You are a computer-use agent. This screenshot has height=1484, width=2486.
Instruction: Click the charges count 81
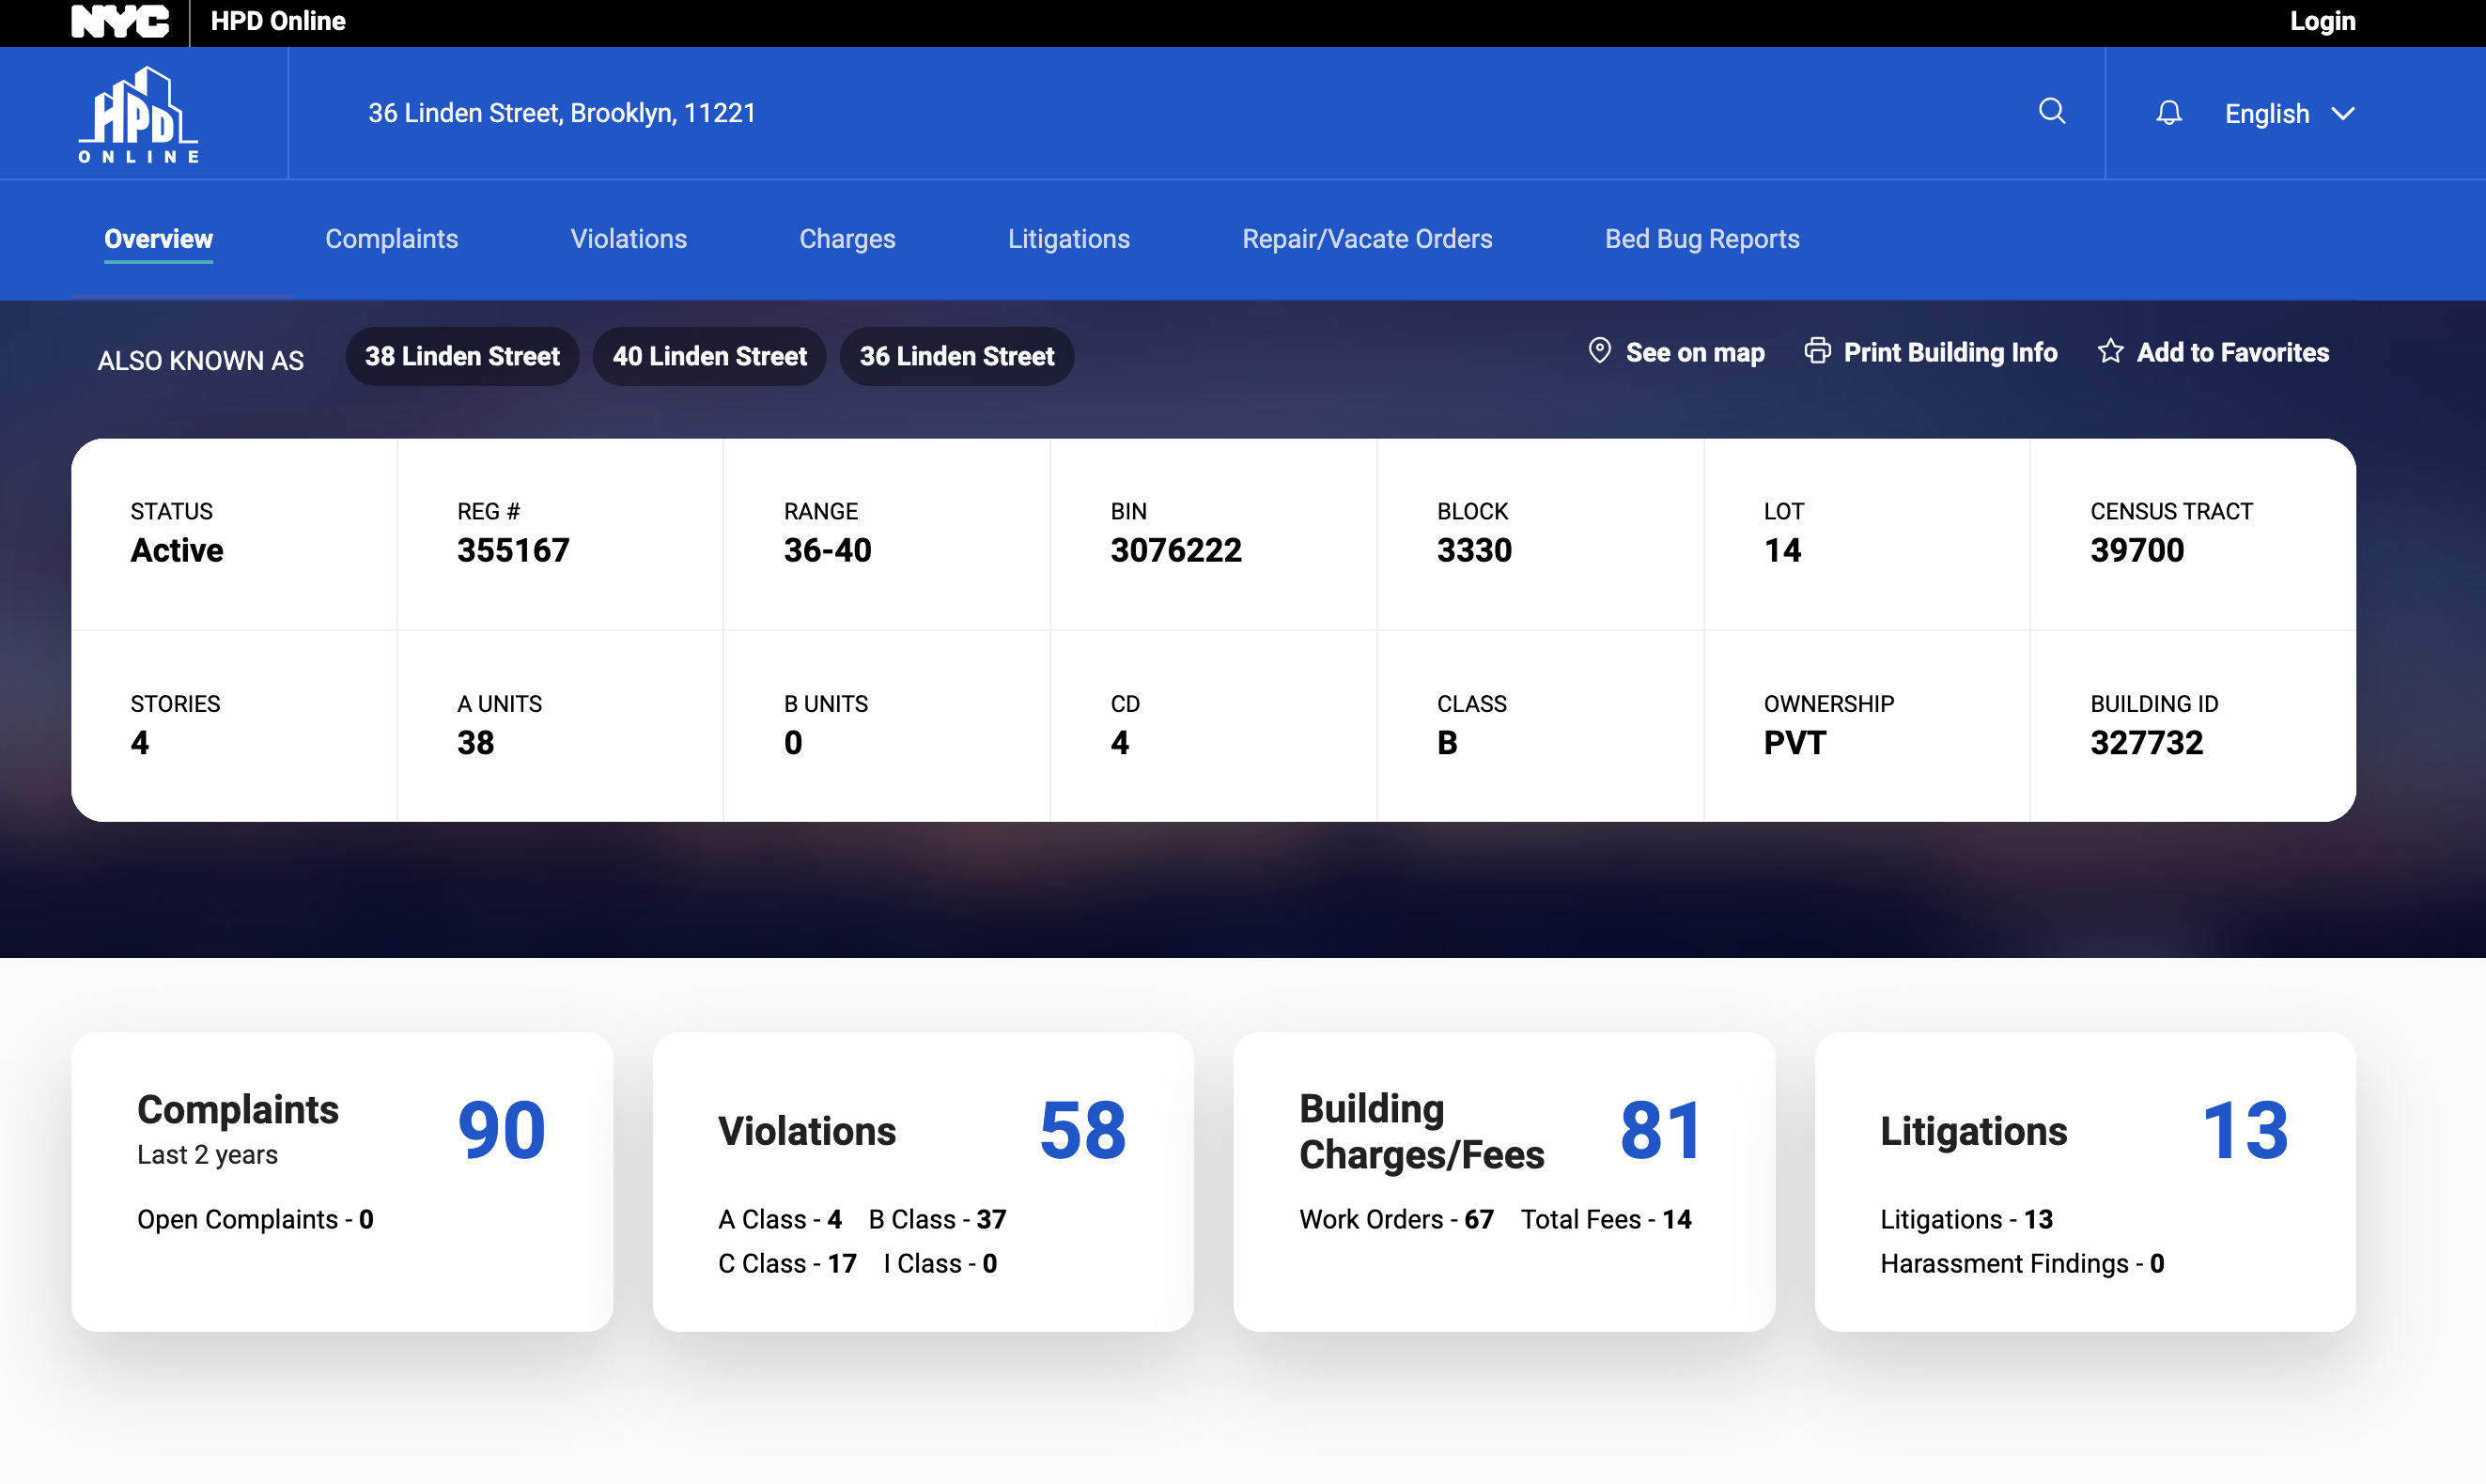1661,1131
